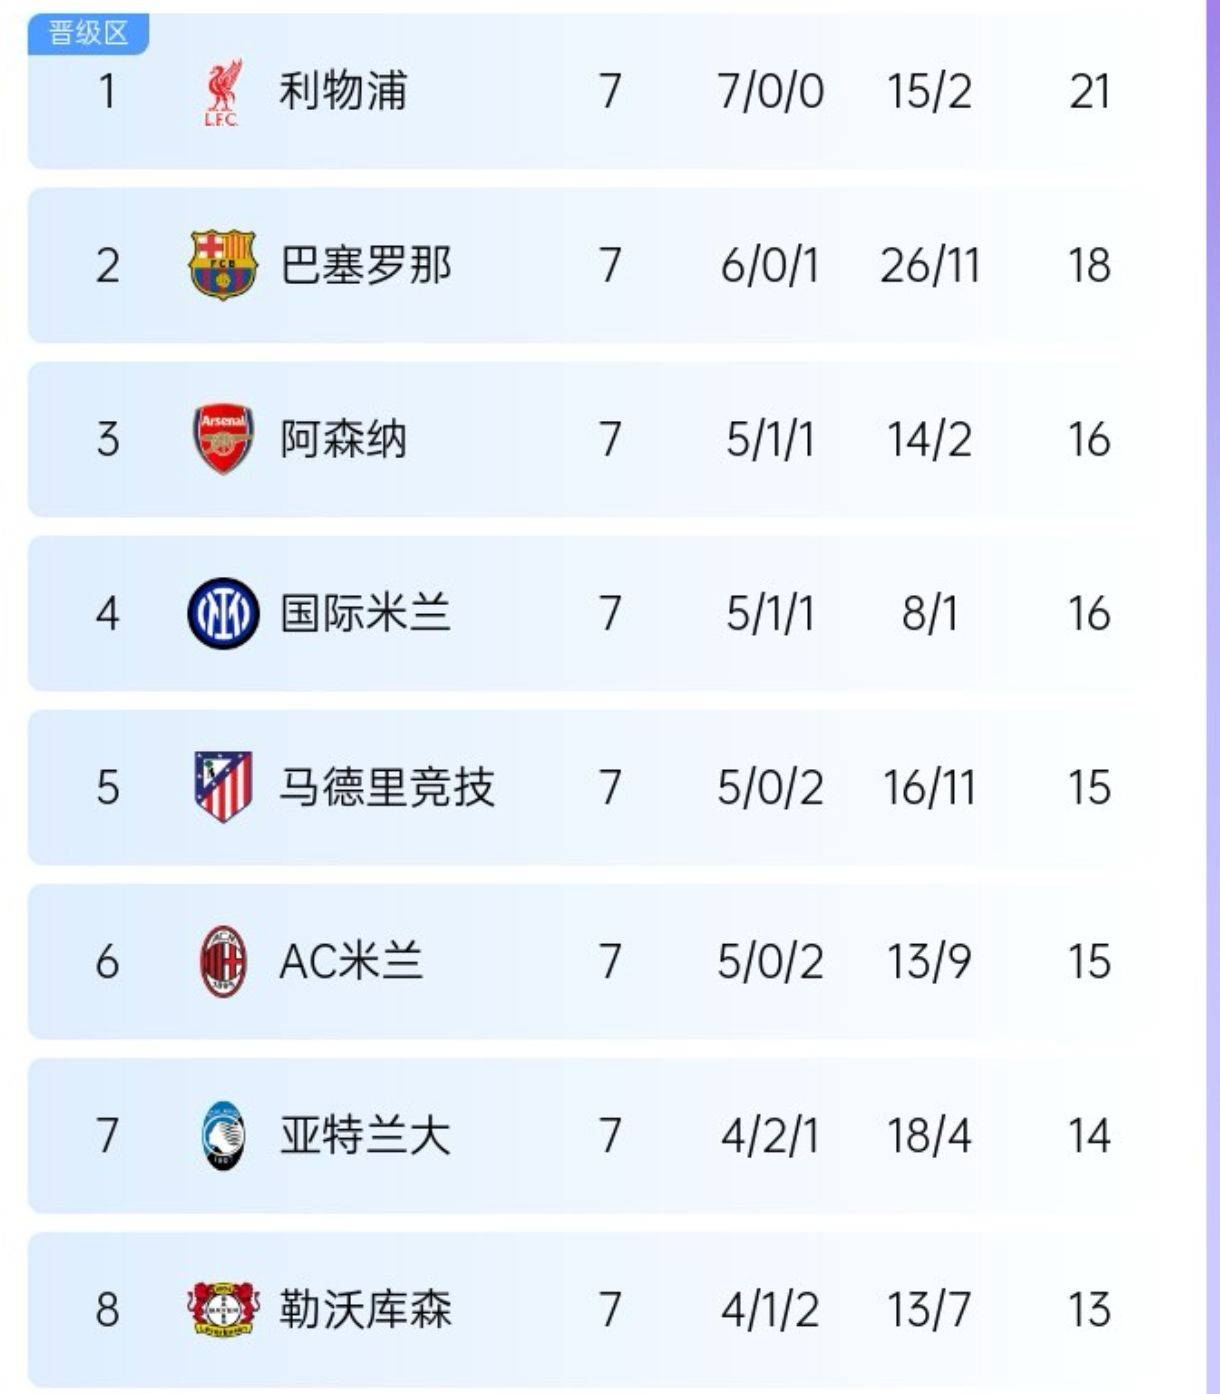
Task: Select the Atalanta club logo
Action: pyautogui.click(x=223, y=1135)
